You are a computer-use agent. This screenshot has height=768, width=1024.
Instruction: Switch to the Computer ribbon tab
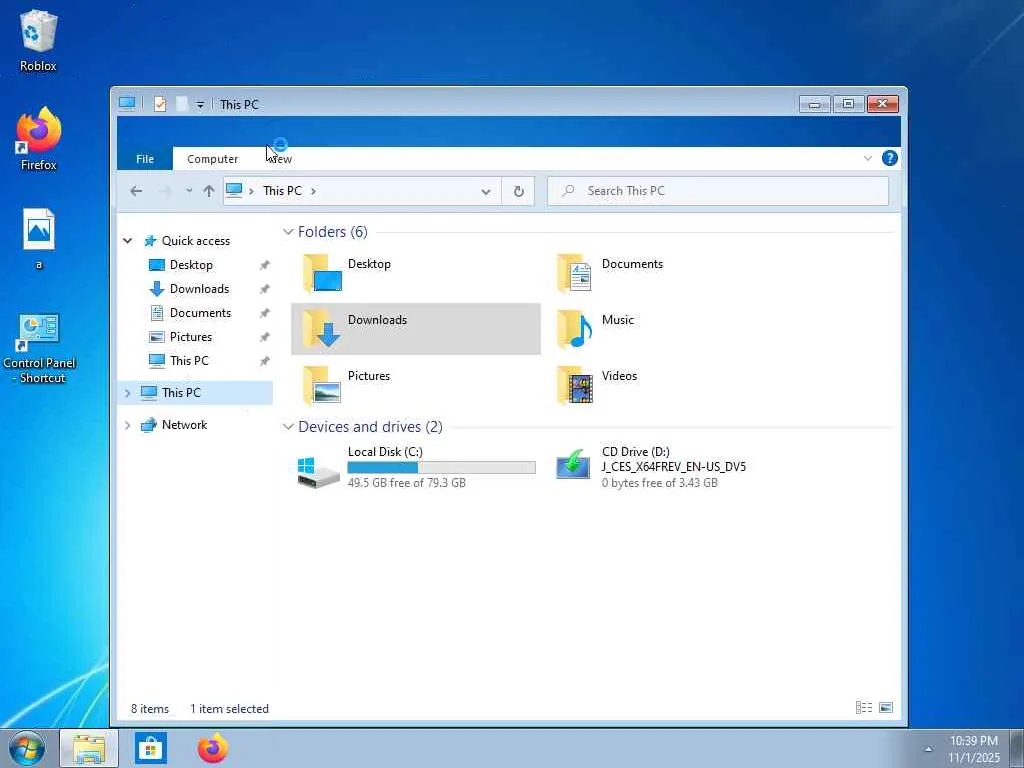(212, 159)
